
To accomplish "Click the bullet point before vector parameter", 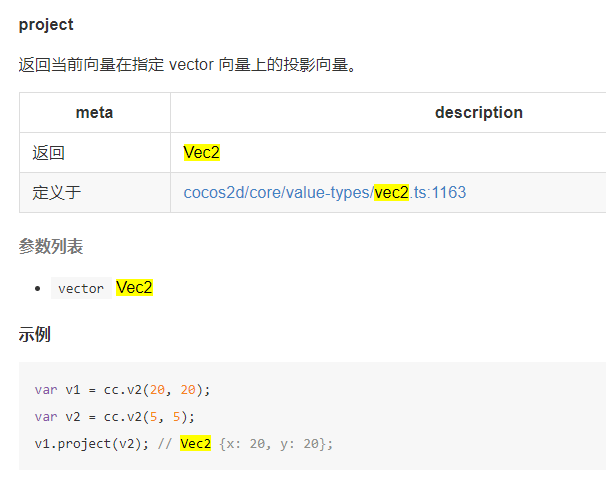I will tap(37, 288).
